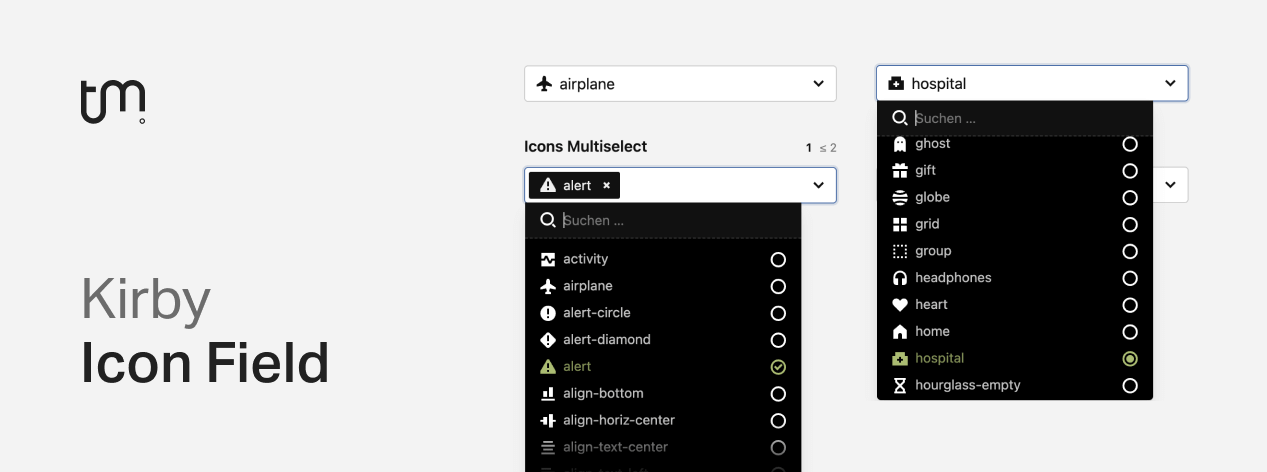
Task: Click the heart icon
Action: point(899,305)
